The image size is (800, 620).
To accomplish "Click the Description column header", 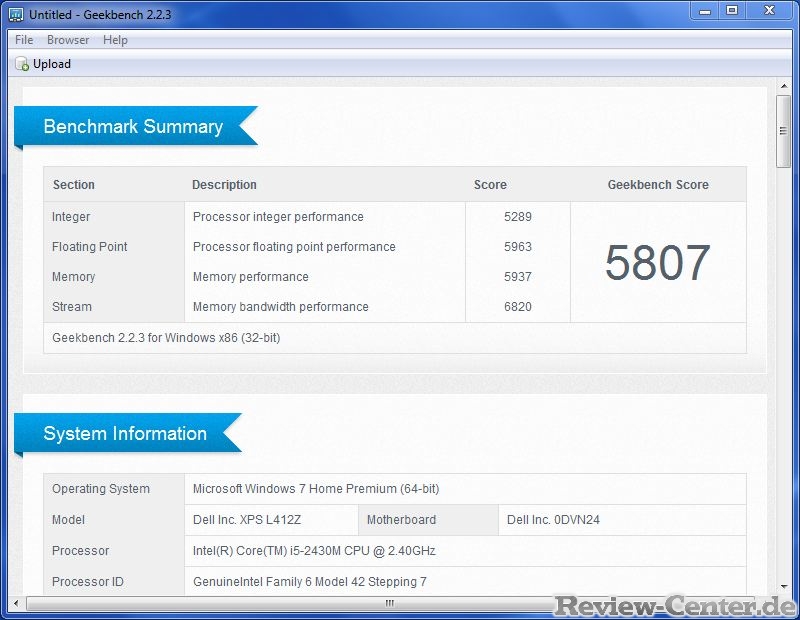I will (x=224, y=185).
